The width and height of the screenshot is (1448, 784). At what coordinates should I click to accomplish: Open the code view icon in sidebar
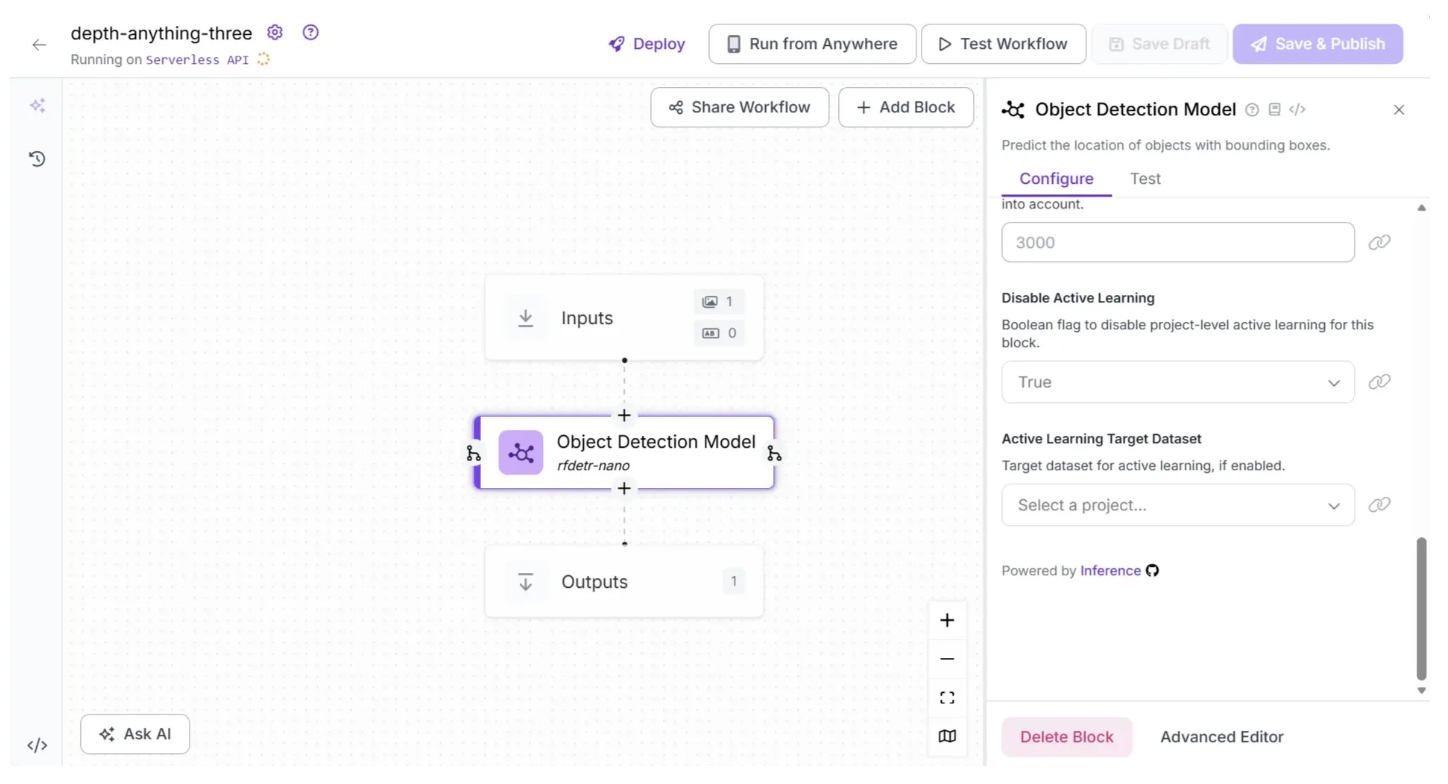tap(37, 745)
